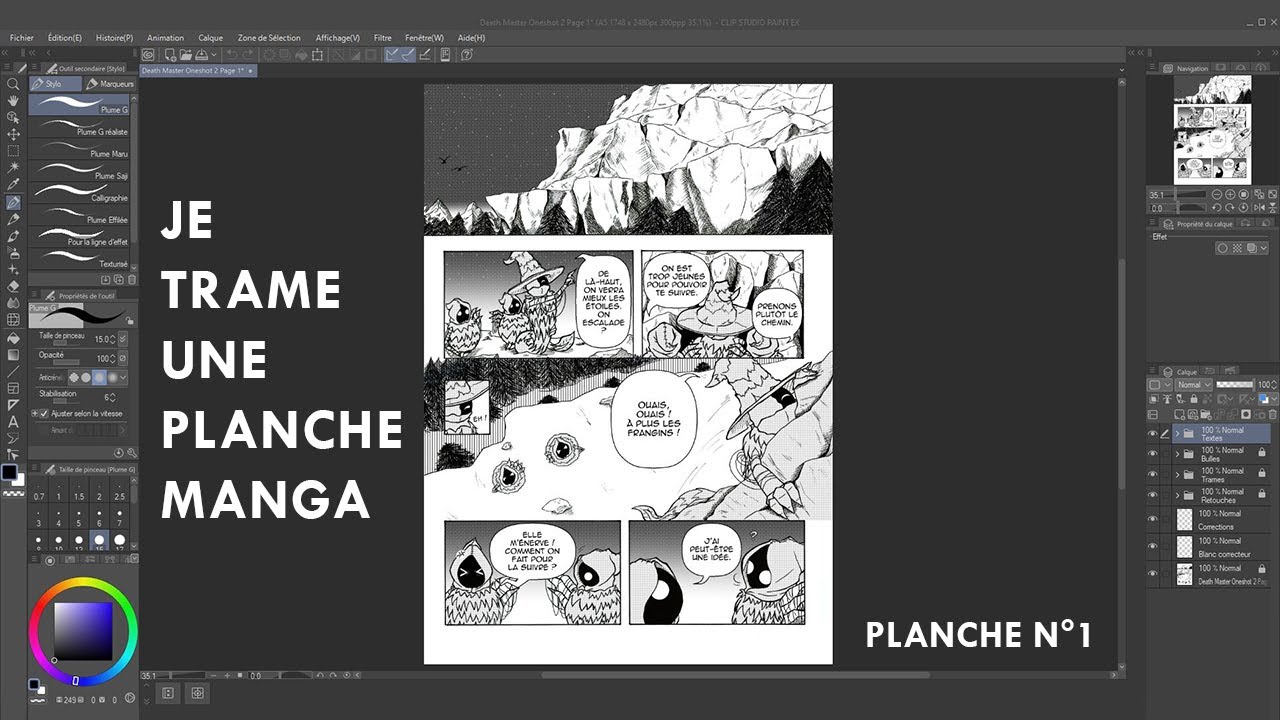The height and width of the screenshot is (720, 1280).
Task: Open Clip Studio launcher icon in the command bar
Action: [148, 55]
